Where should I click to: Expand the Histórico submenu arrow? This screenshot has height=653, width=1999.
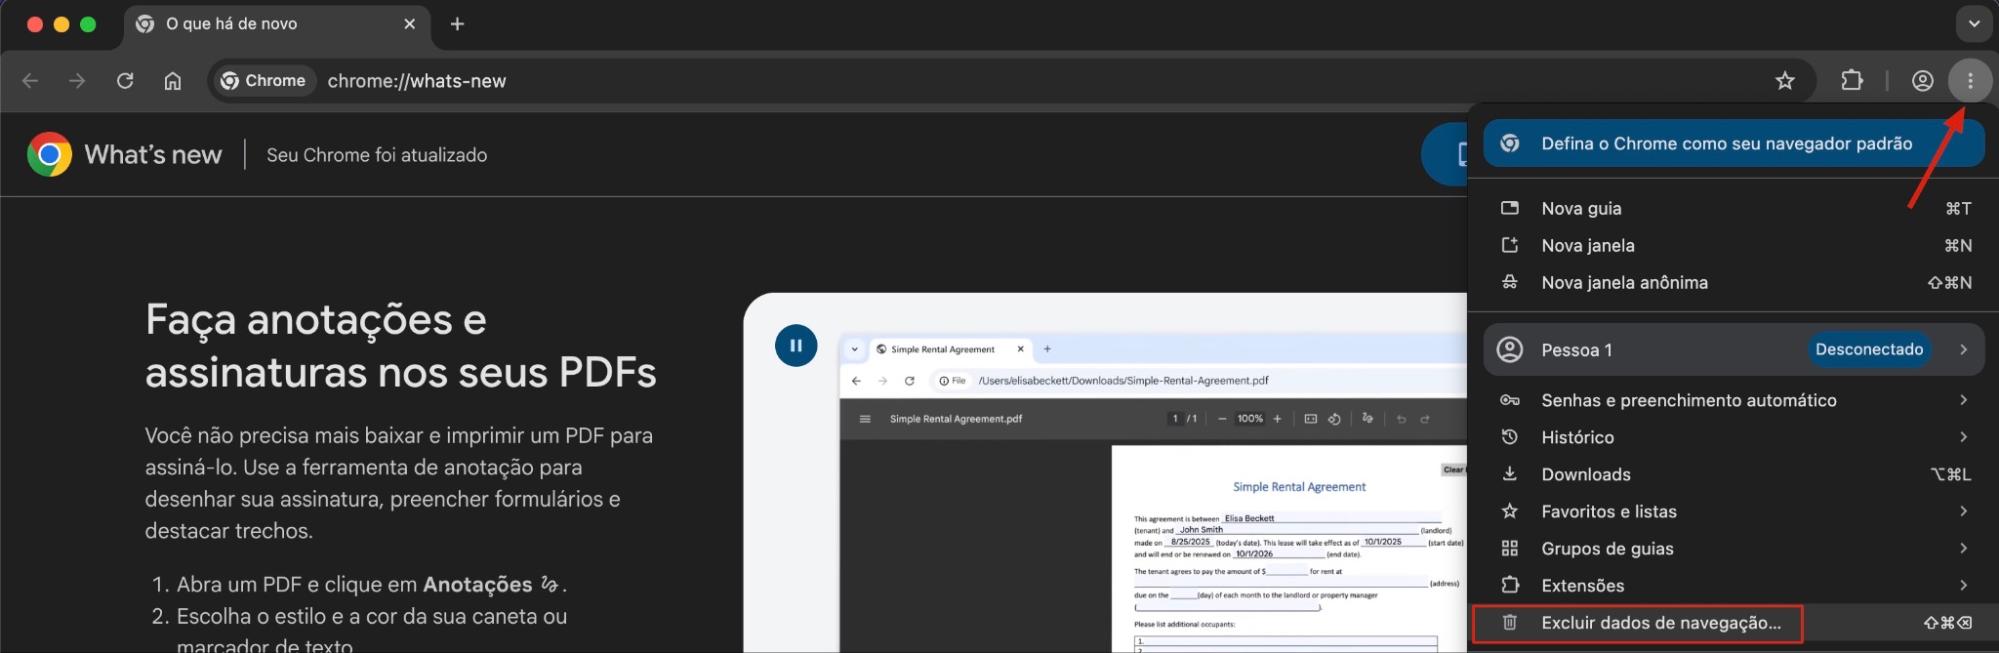(x=1963, y=437)
